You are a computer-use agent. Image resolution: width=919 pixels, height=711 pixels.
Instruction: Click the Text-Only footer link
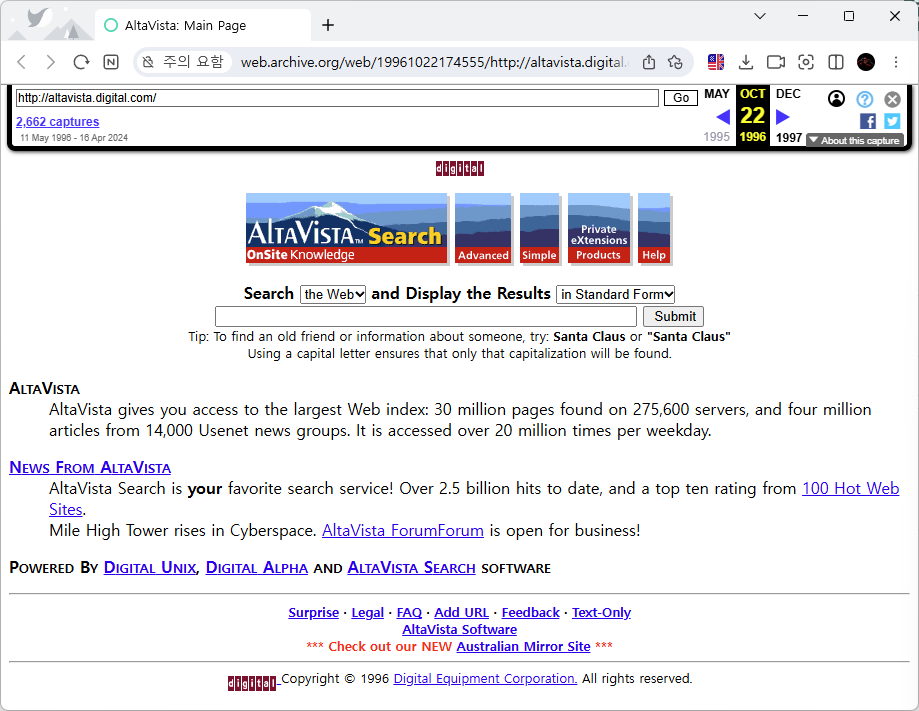601,613
